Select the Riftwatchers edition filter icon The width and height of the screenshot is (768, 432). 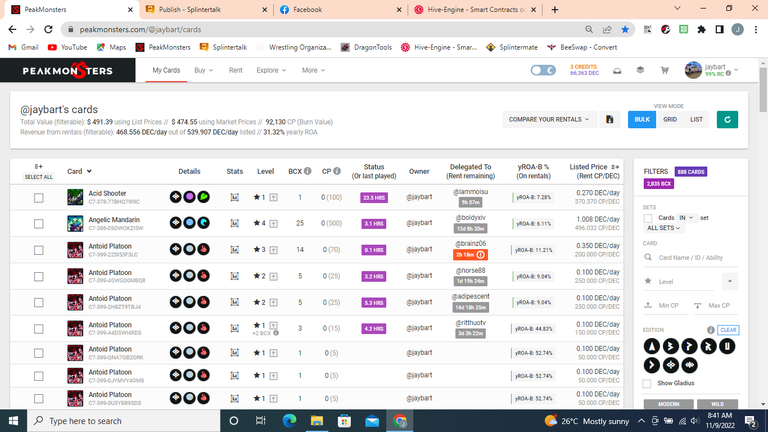coord(689,365)
